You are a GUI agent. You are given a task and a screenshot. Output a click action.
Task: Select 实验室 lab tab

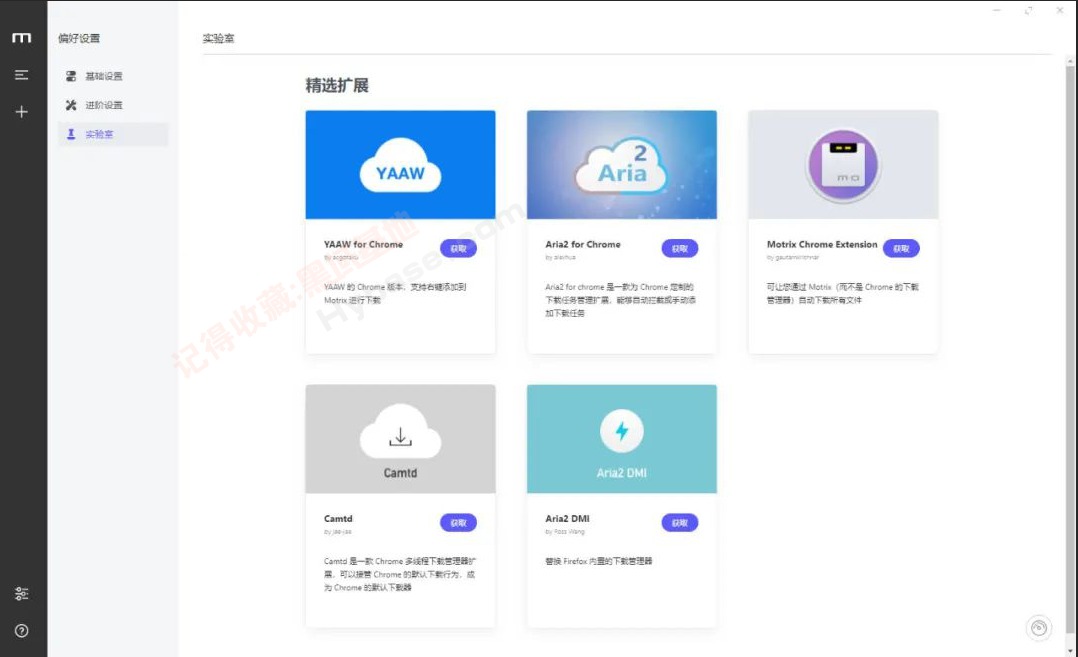click(113, 134)
